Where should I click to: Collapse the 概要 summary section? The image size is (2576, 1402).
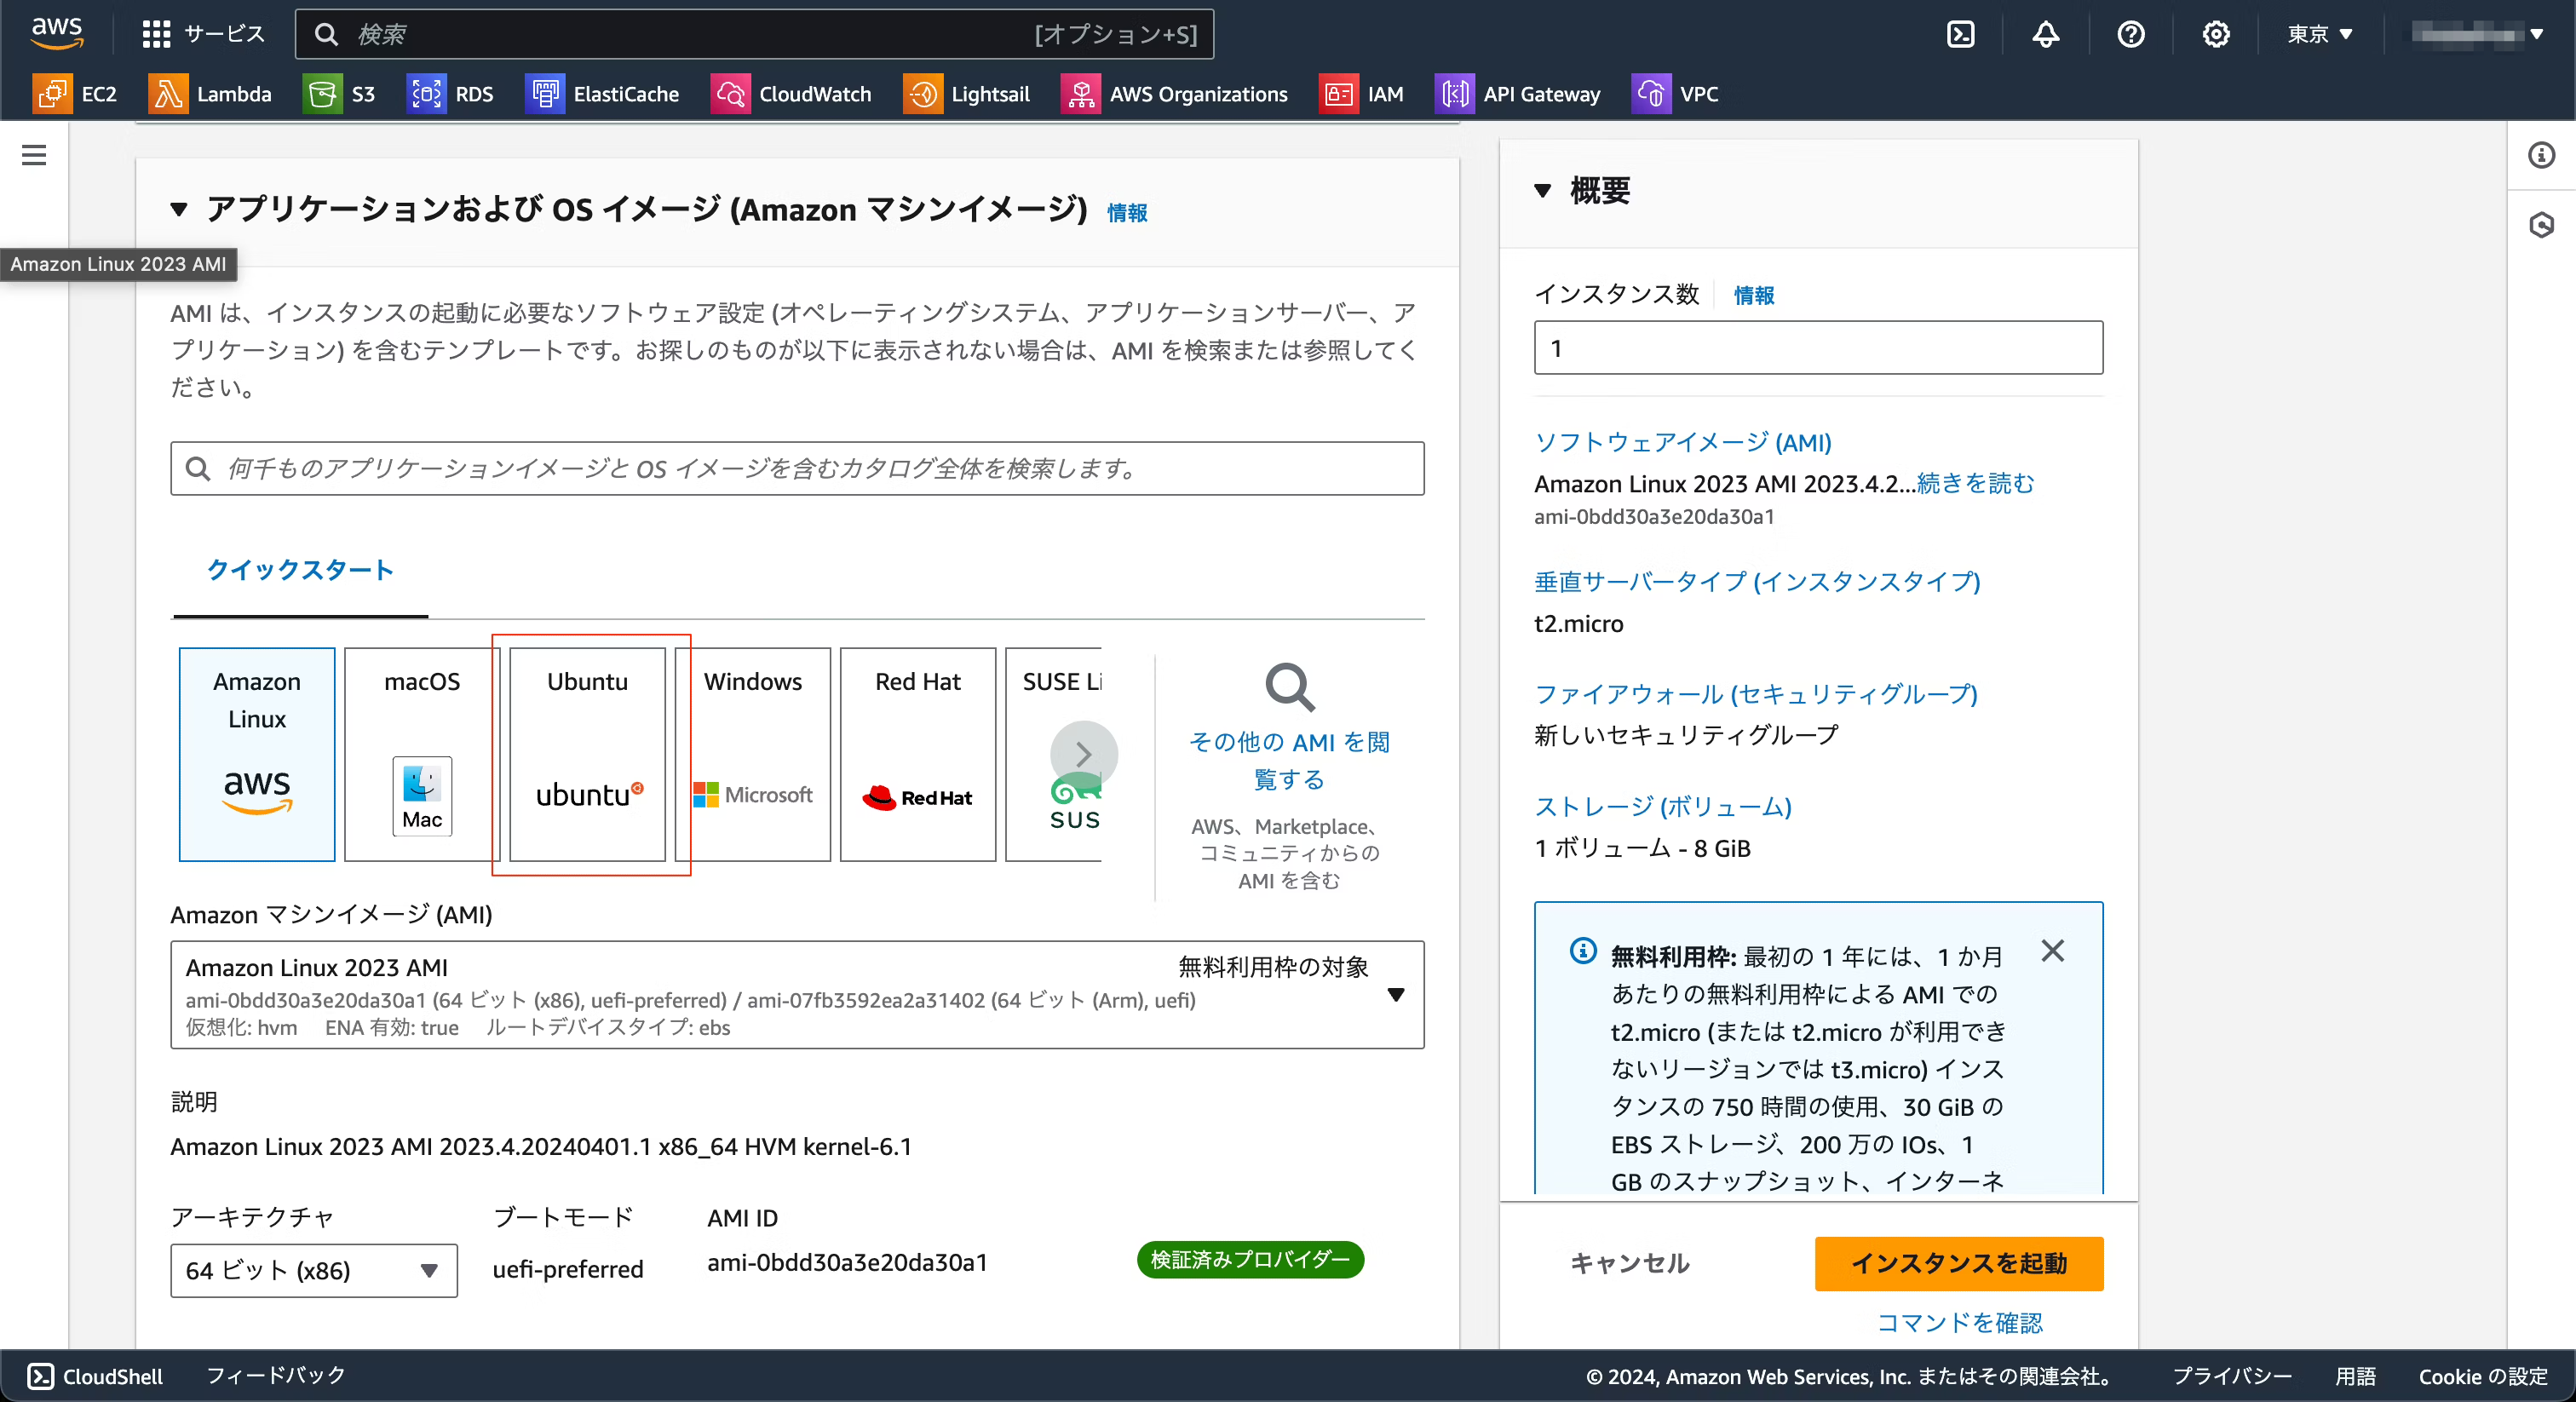click(x=1543, y=190)
